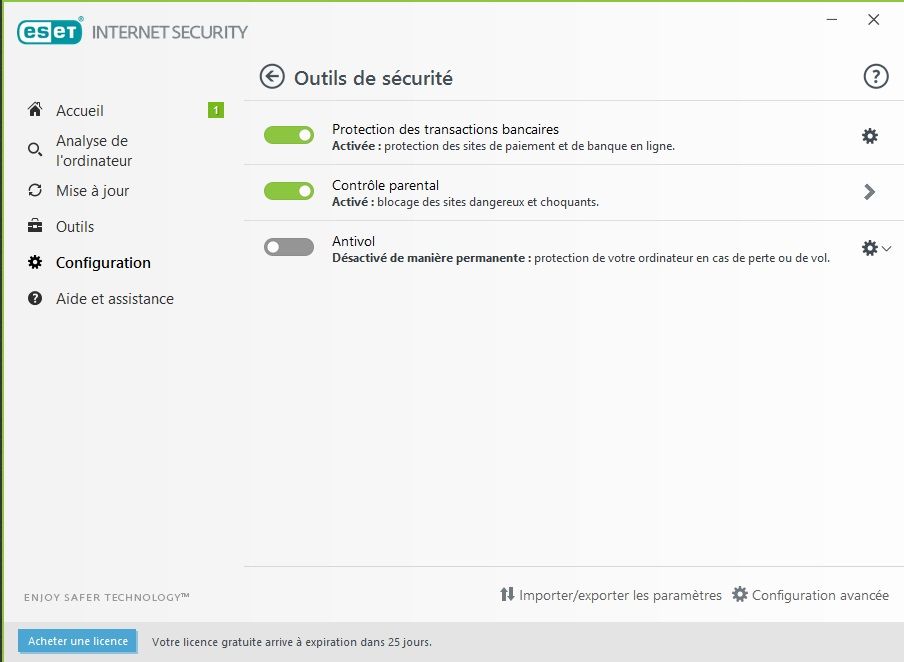Enable the Antivol toggle
This screenshot has width=904, height=662.
(289, 247)
